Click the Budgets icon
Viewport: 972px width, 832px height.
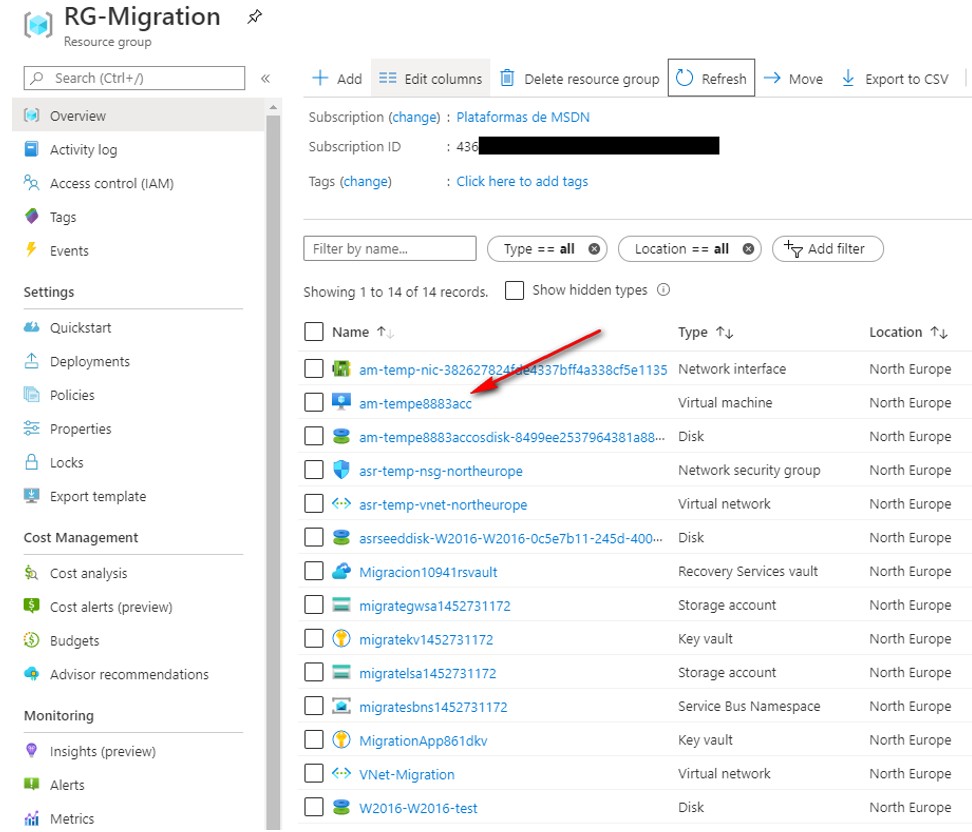[32, 640]
